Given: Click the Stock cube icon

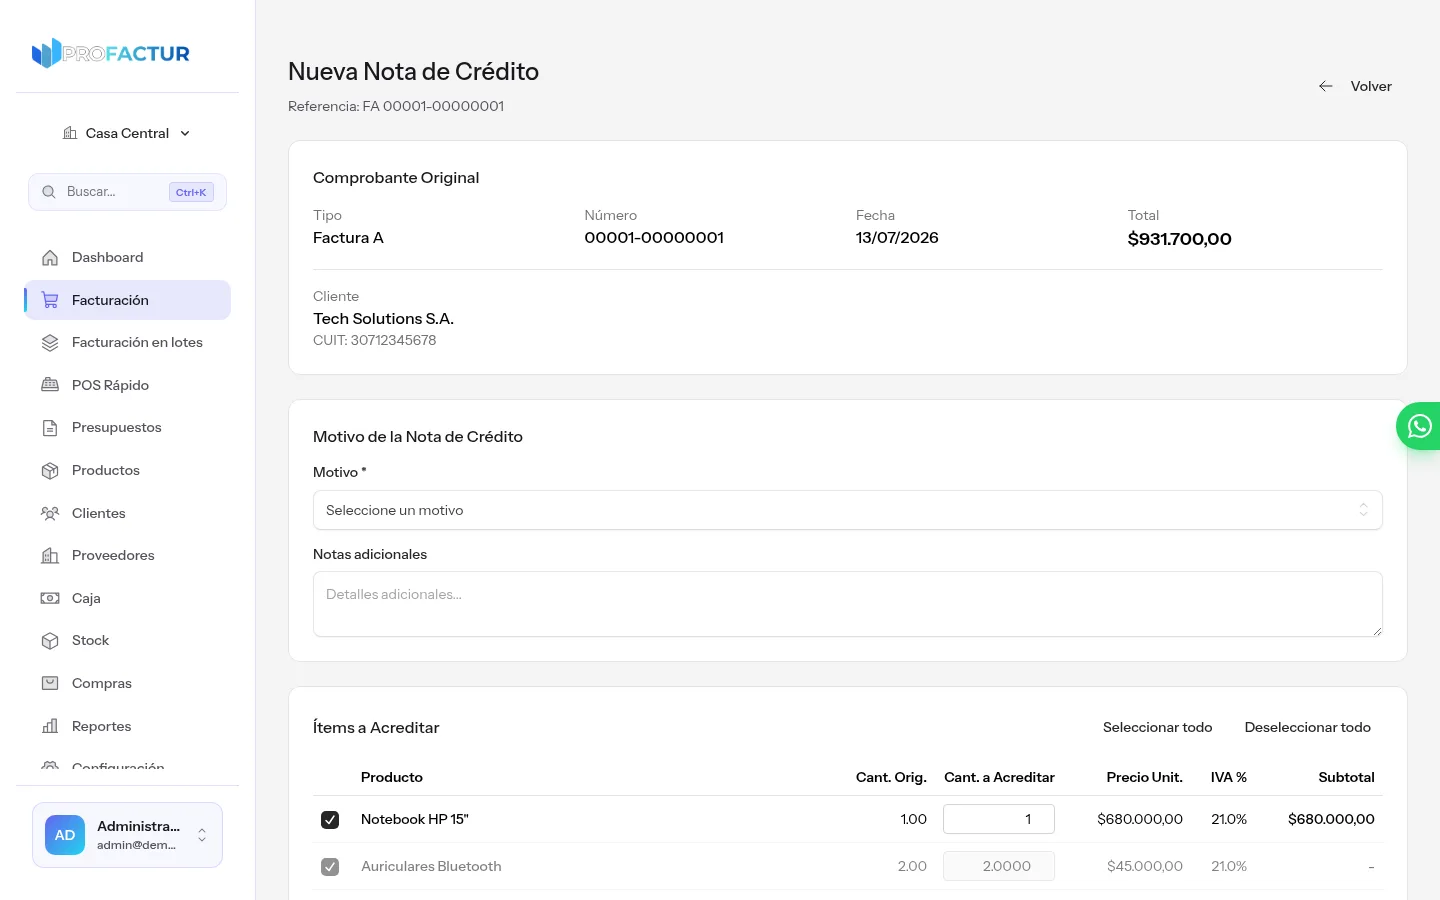Looking at the screenshot, I should click(x=50, y=641).
